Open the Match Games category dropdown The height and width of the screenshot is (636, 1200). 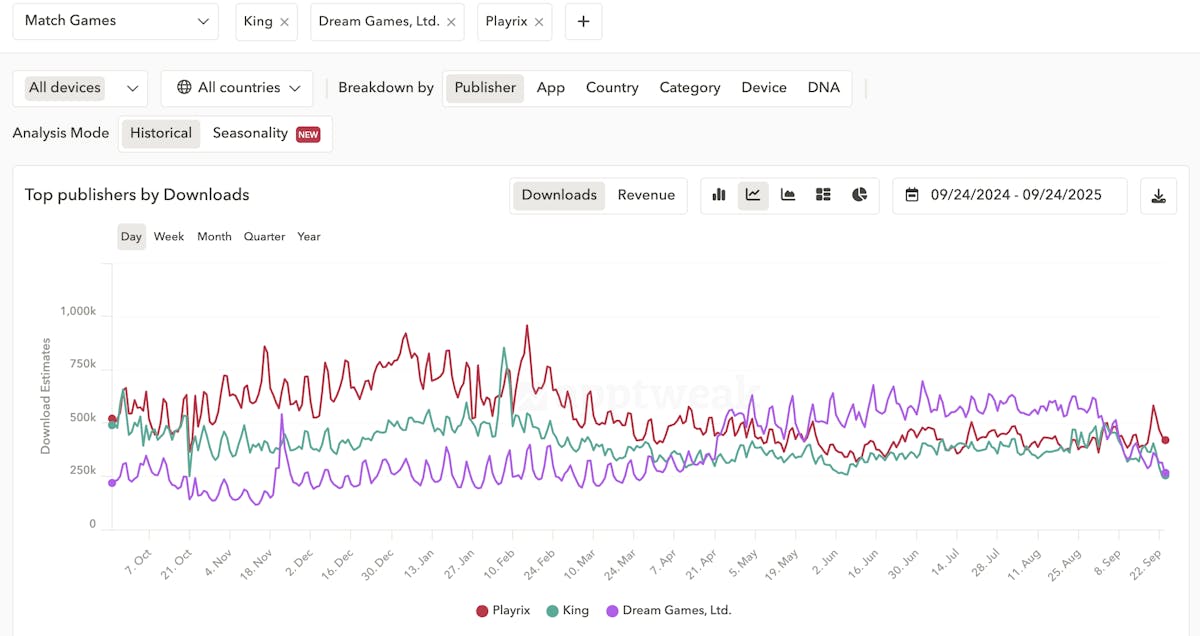[115, 21]
